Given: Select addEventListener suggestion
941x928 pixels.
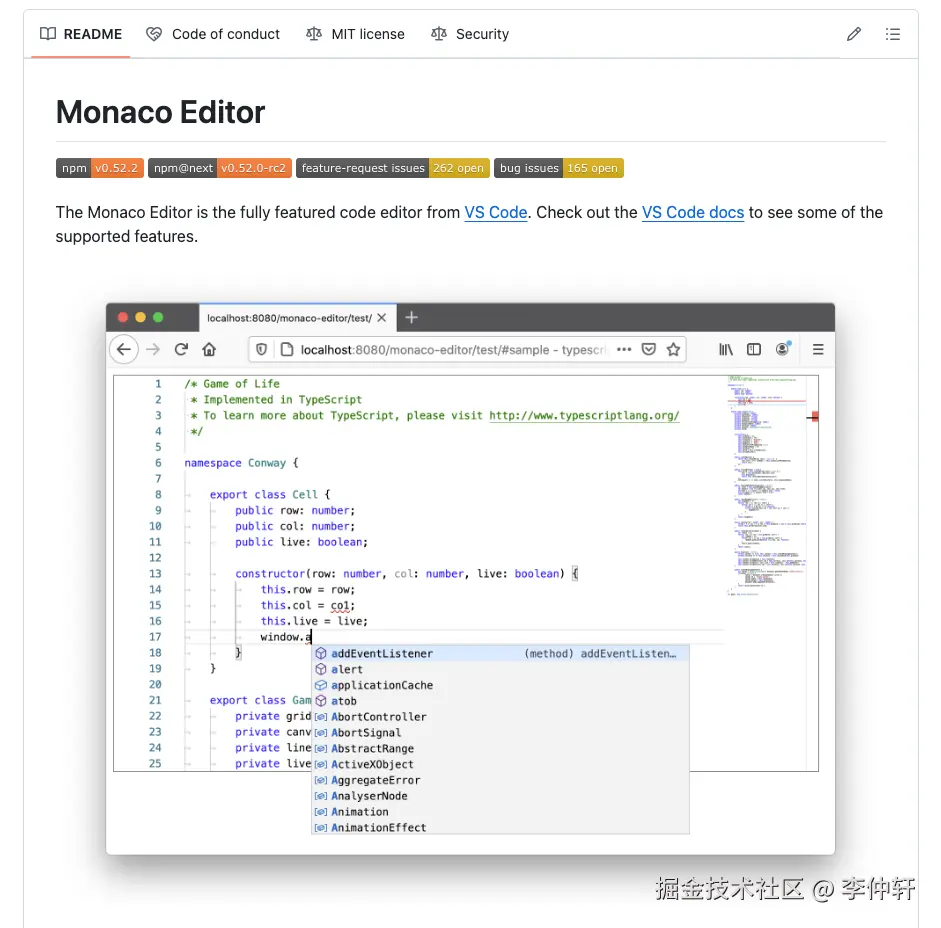Looking at the screenshot, I should click(500, 654).
